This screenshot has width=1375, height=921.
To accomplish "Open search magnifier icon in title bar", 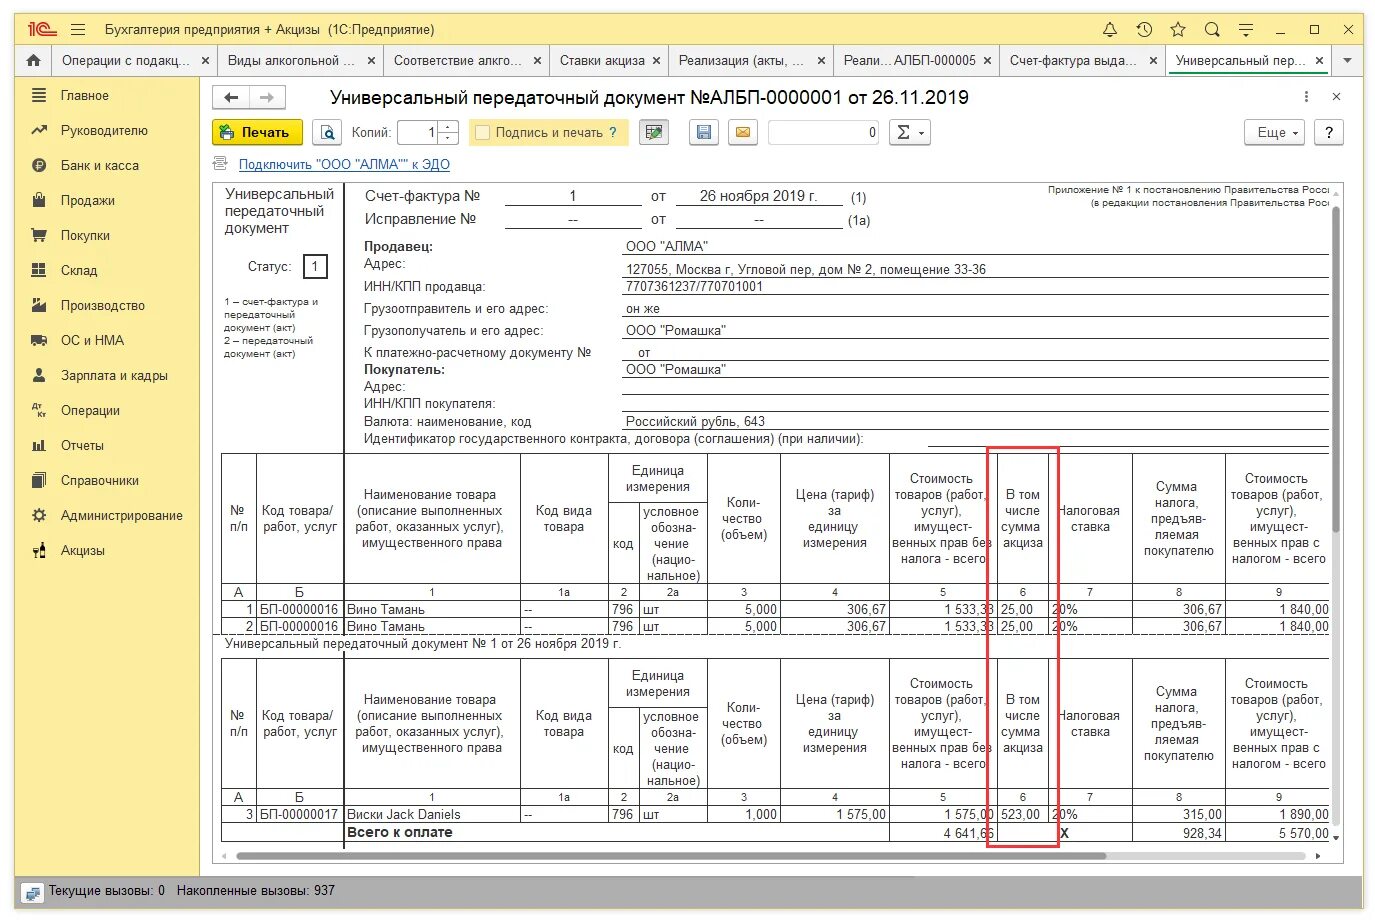I will (x=1212, y=29).
